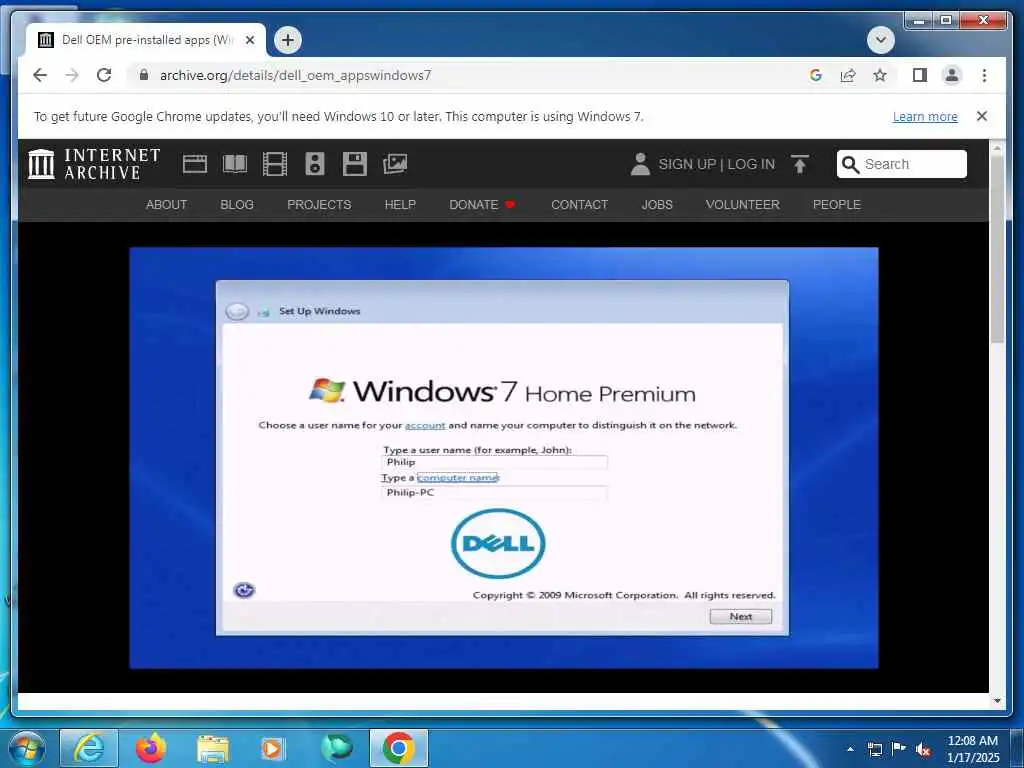Screen dimensions: 1024x768
Task: Open the Software floppy disk icon
Action: click(355, 164)
